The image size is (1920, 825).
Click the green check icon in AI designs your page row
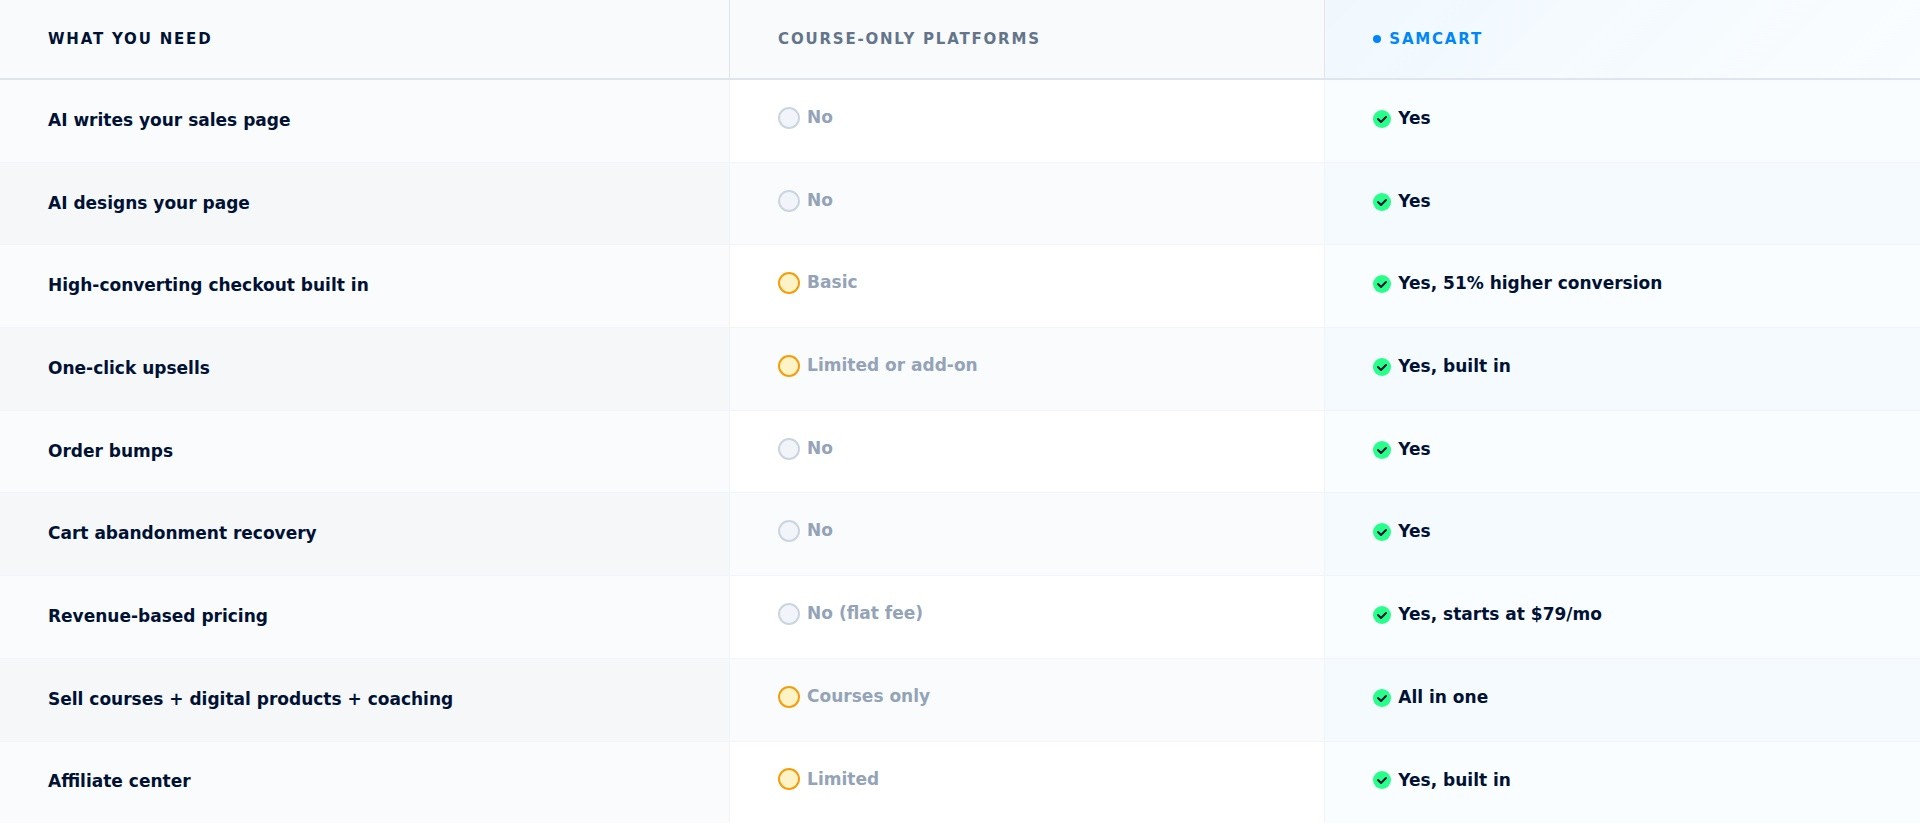click(x=1382, y=202)
